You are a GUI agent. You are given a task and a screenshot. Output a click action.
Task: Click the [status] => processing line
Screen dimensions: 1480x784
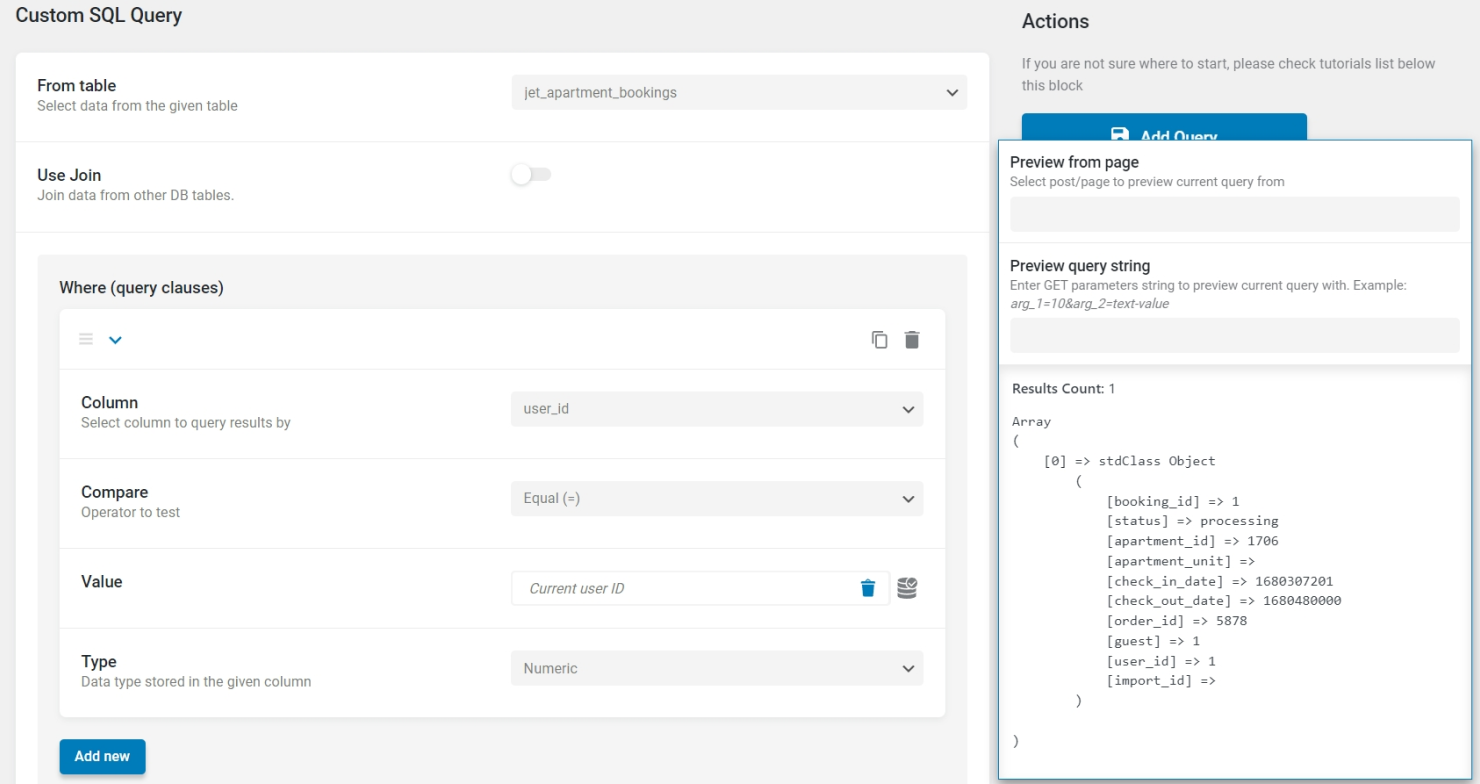[1192, 521]
